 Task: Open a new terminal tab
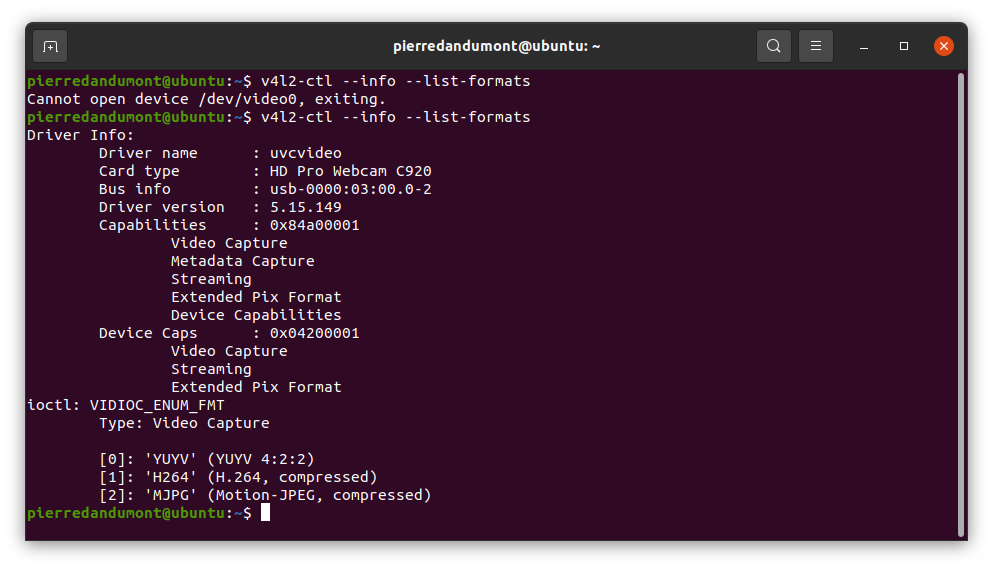point(50,46)
